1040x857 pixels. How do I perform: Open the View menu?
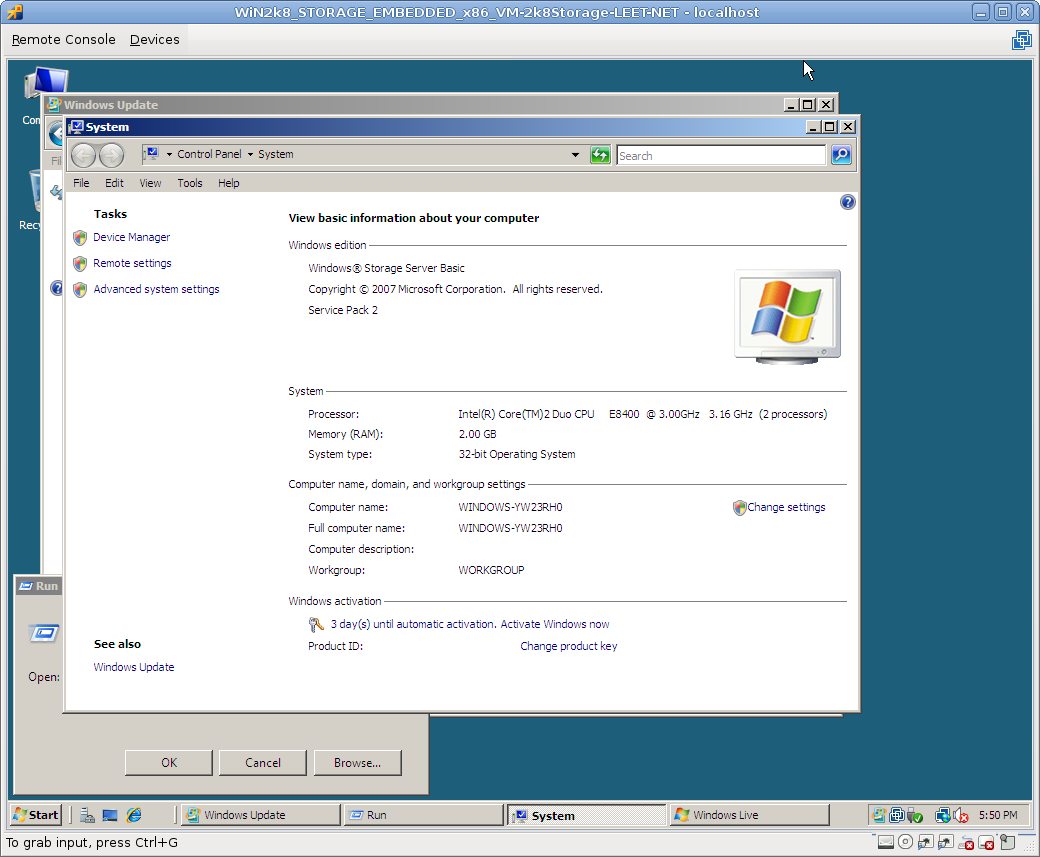(x=150, y=183)
